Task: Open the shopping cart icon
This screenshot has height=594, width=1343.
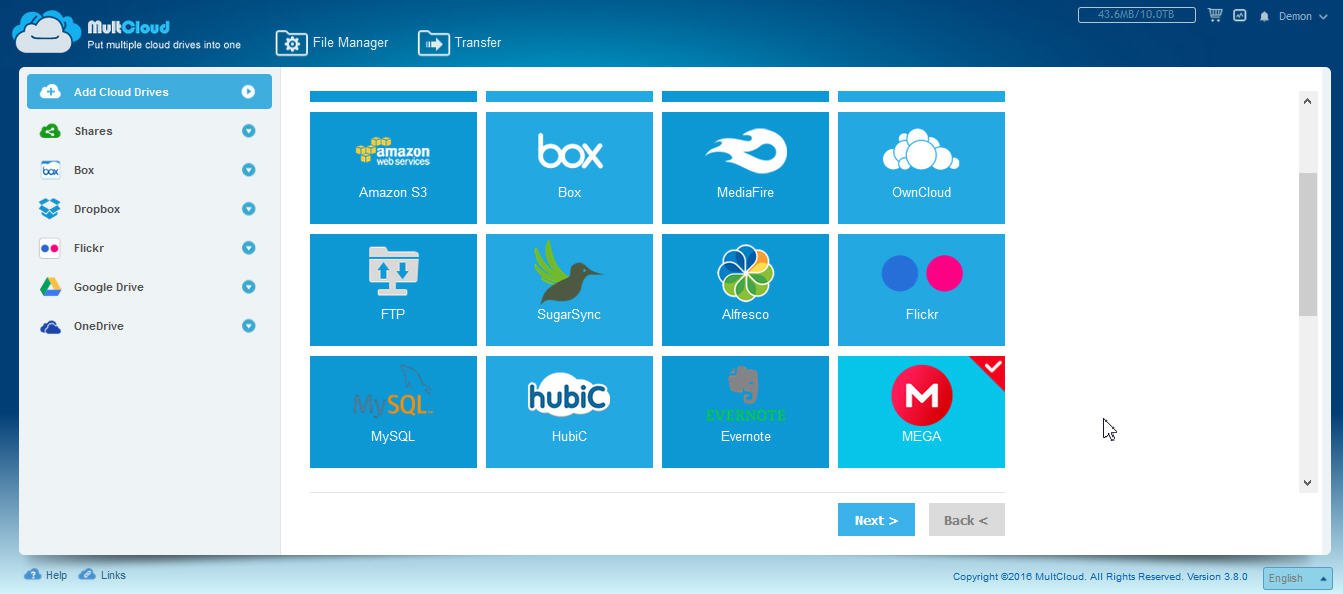Action: coord(1215,16)
